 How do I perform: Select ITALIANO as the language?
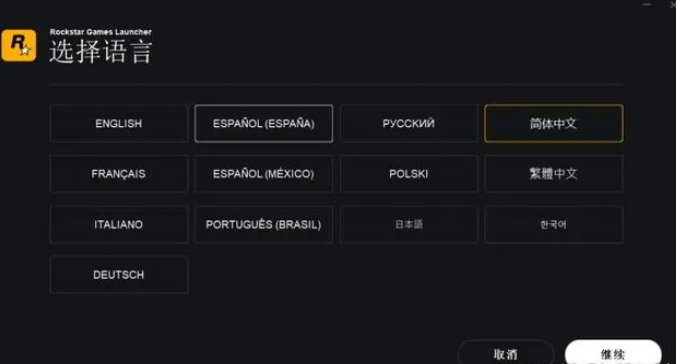pyautogui.click(x=119, y=224)
